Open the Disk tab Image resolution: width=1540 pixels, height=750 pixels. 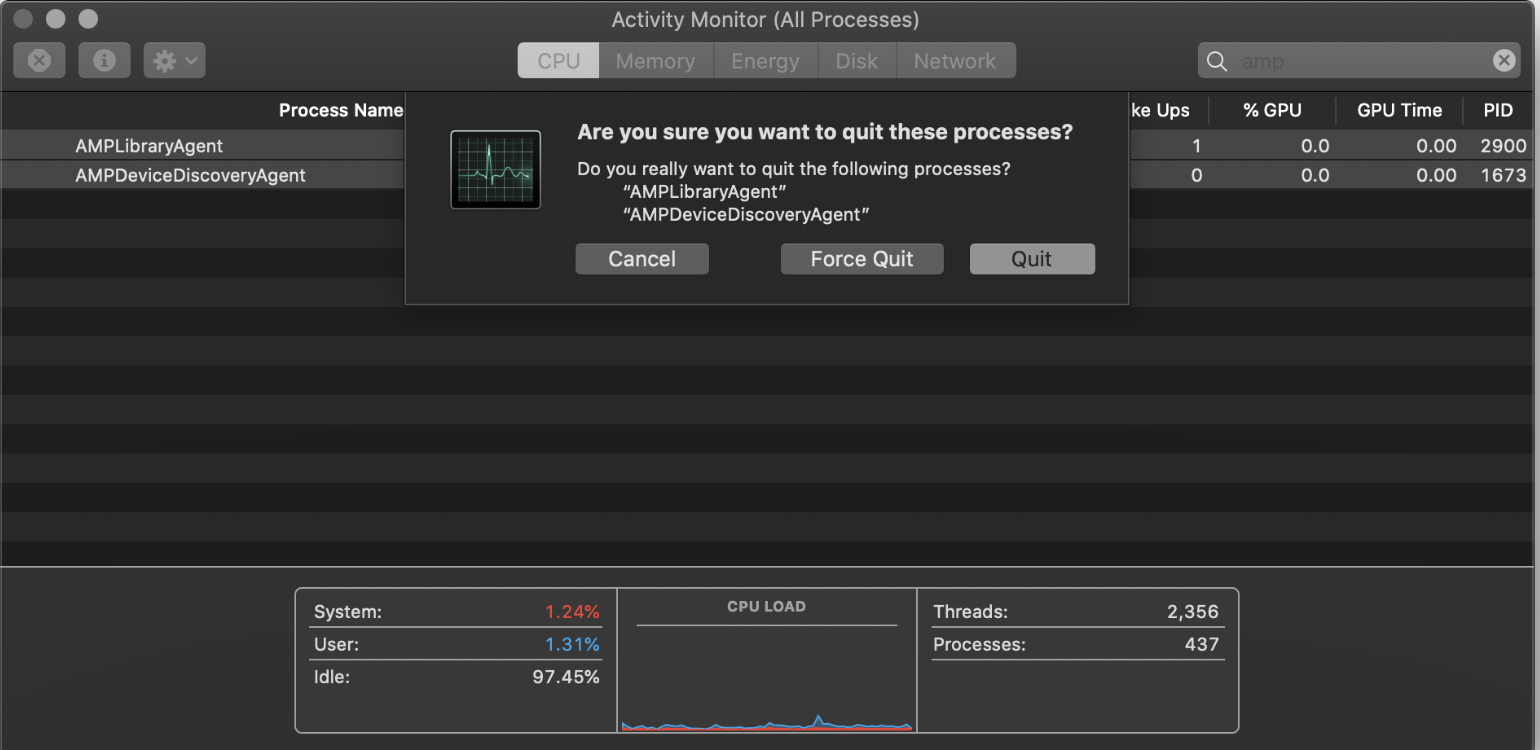point(856,60)
